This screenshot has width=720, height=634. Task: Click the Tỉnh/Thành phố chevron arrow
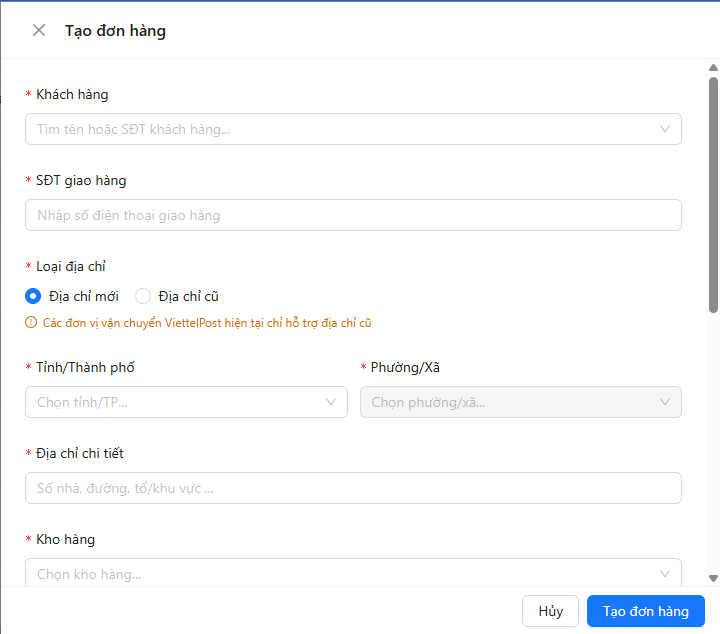click(x=331, y=402)
